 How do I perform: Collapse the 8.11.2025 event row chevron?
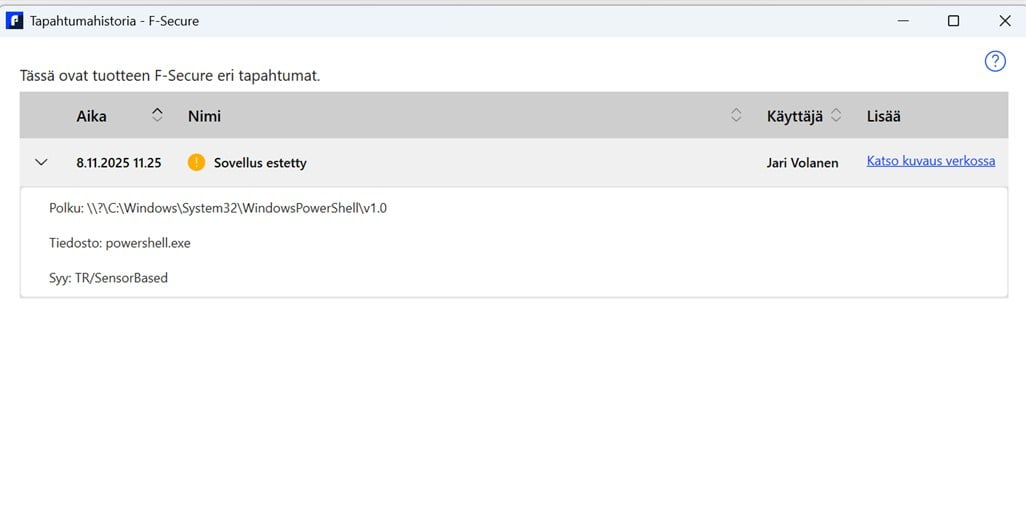pyautogui.click(x=41, y=162)
